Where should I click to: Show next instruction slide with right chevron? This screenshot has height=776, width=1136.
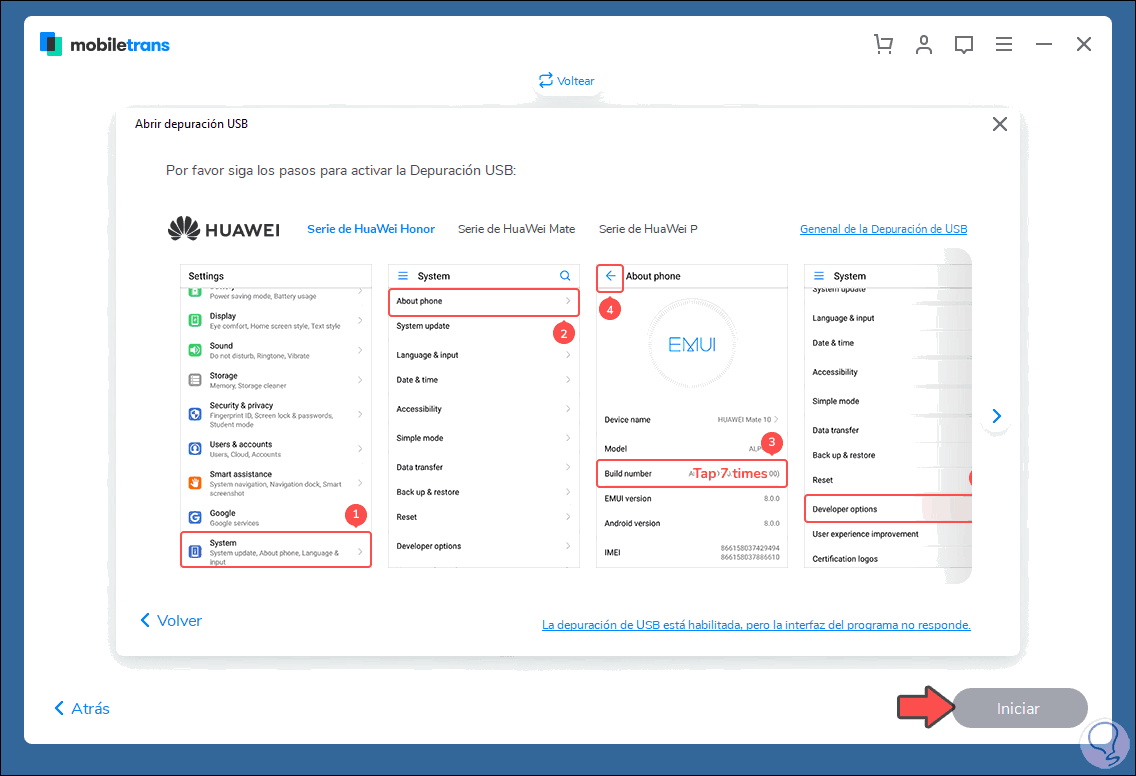point(997,416)
